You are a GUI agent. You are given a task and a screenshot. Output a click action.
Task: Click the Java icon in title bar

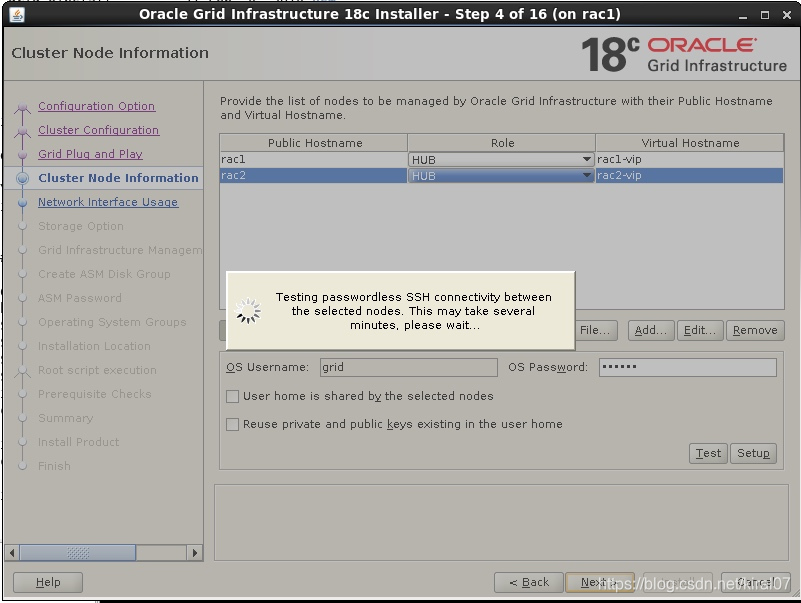tap(16, 15)
